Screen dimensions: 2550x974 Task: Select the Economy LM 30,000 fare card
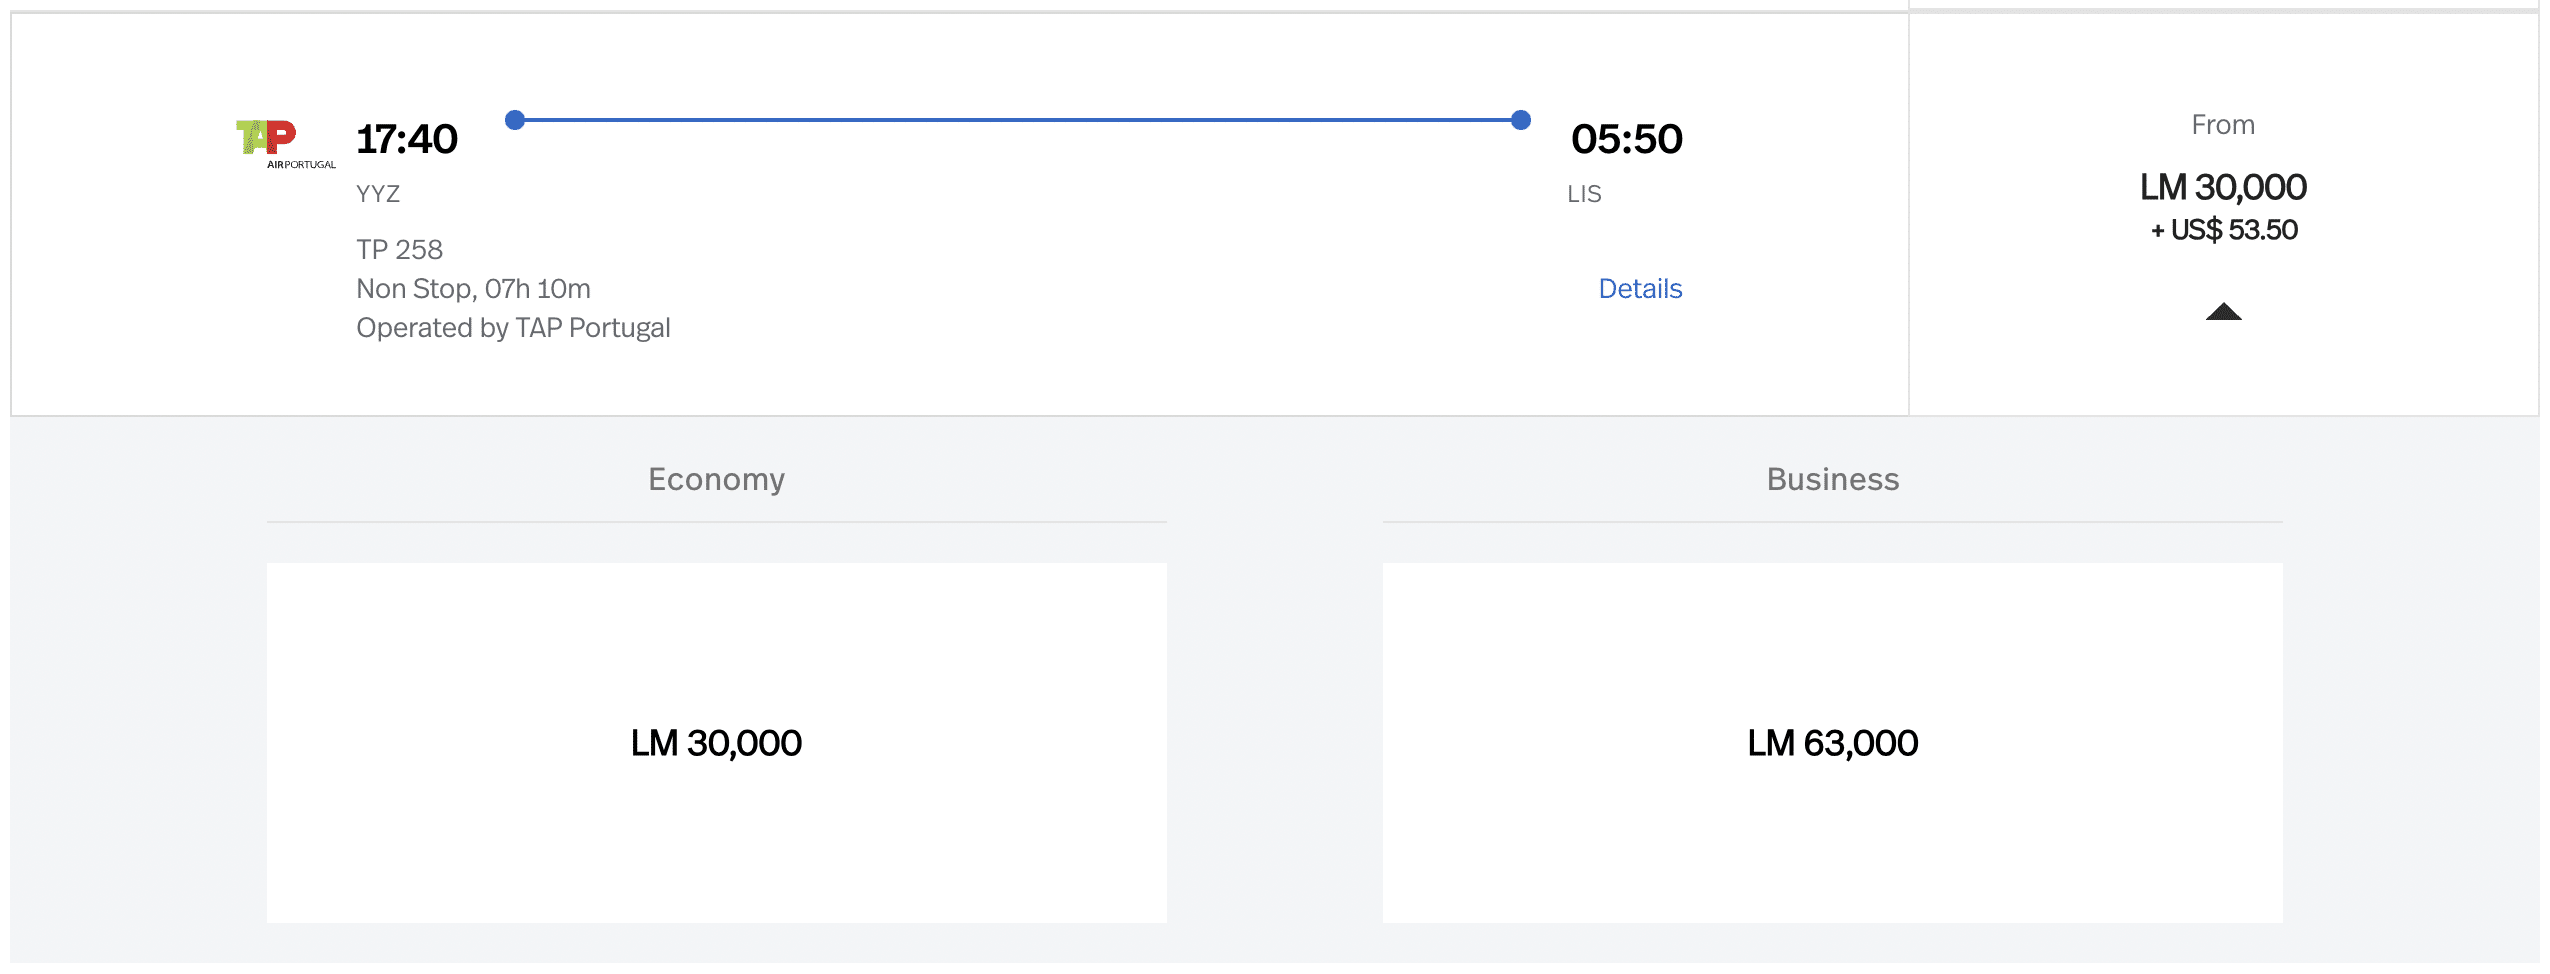tap(716, 742)
